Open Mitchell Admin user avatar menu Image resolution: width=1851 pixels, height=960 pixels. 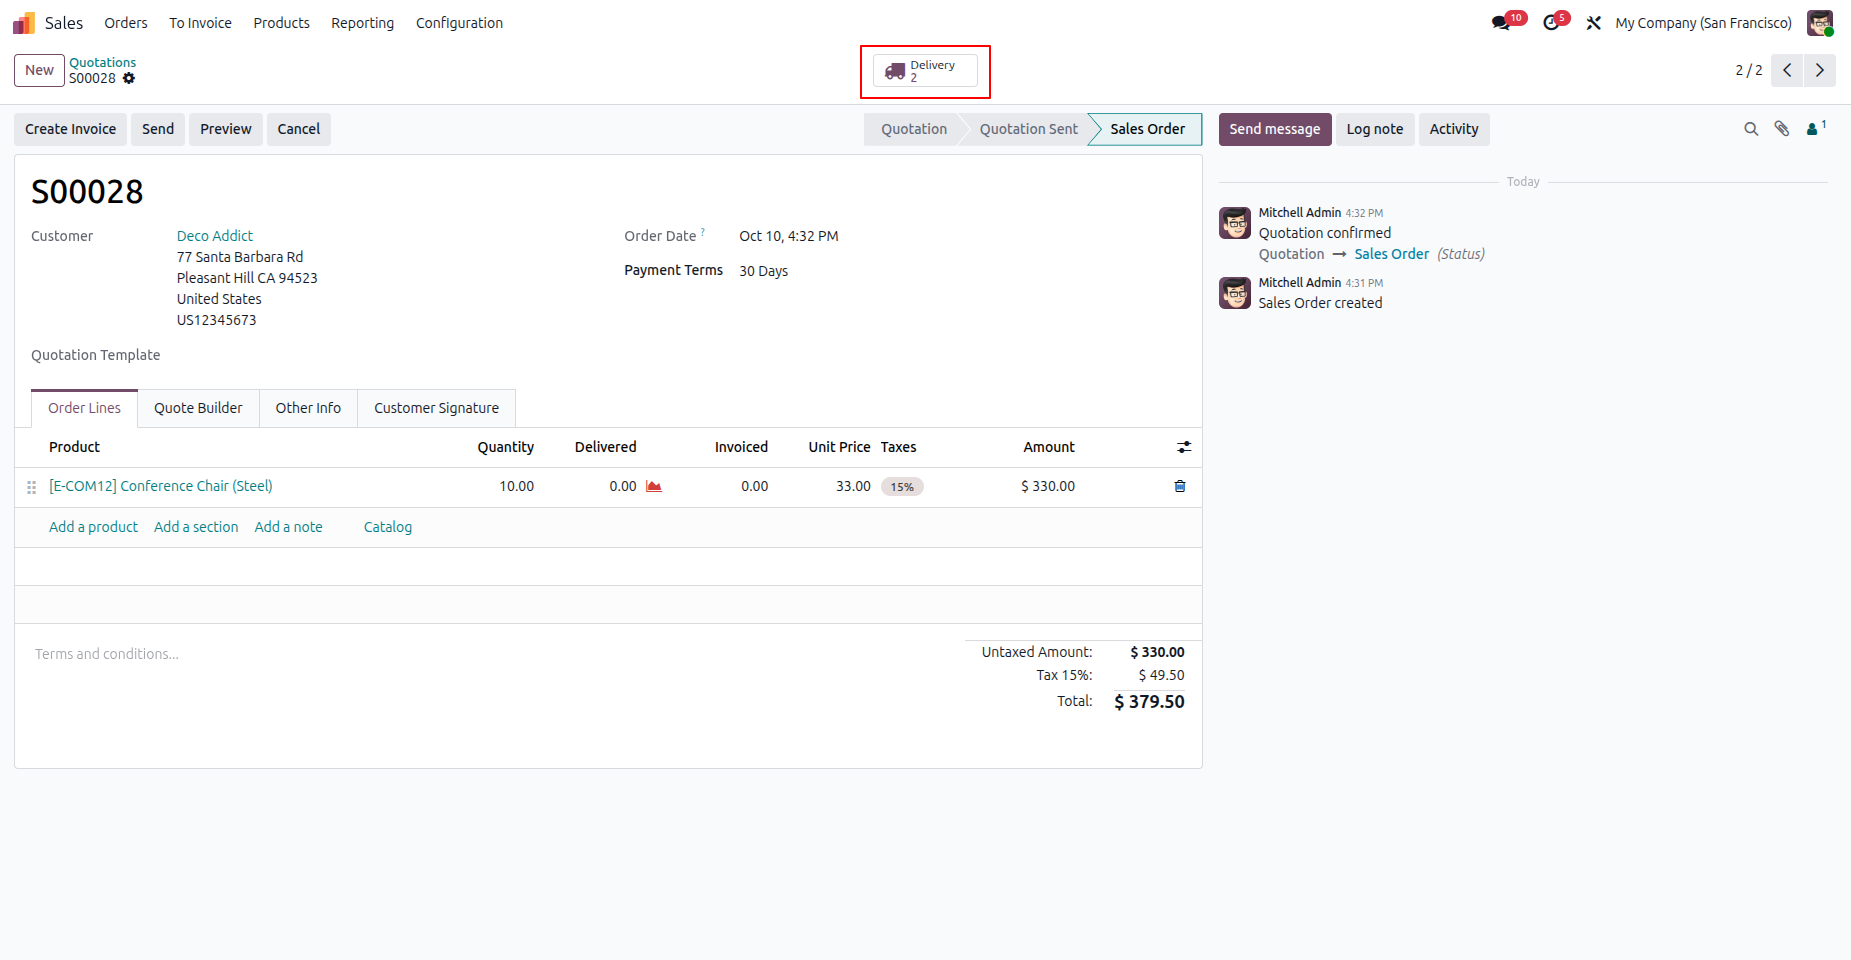coord(1820,23)
